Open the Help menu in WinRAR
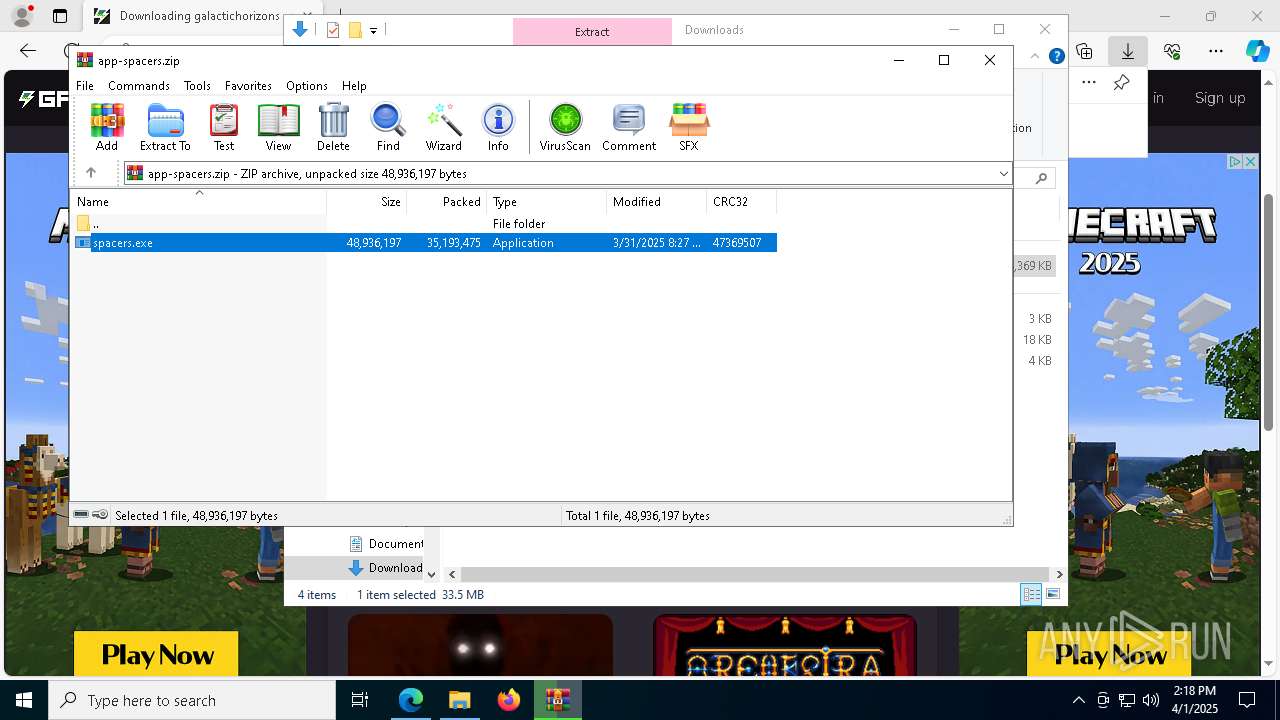This screenshot has height=720, width=1280. [354, 86]
